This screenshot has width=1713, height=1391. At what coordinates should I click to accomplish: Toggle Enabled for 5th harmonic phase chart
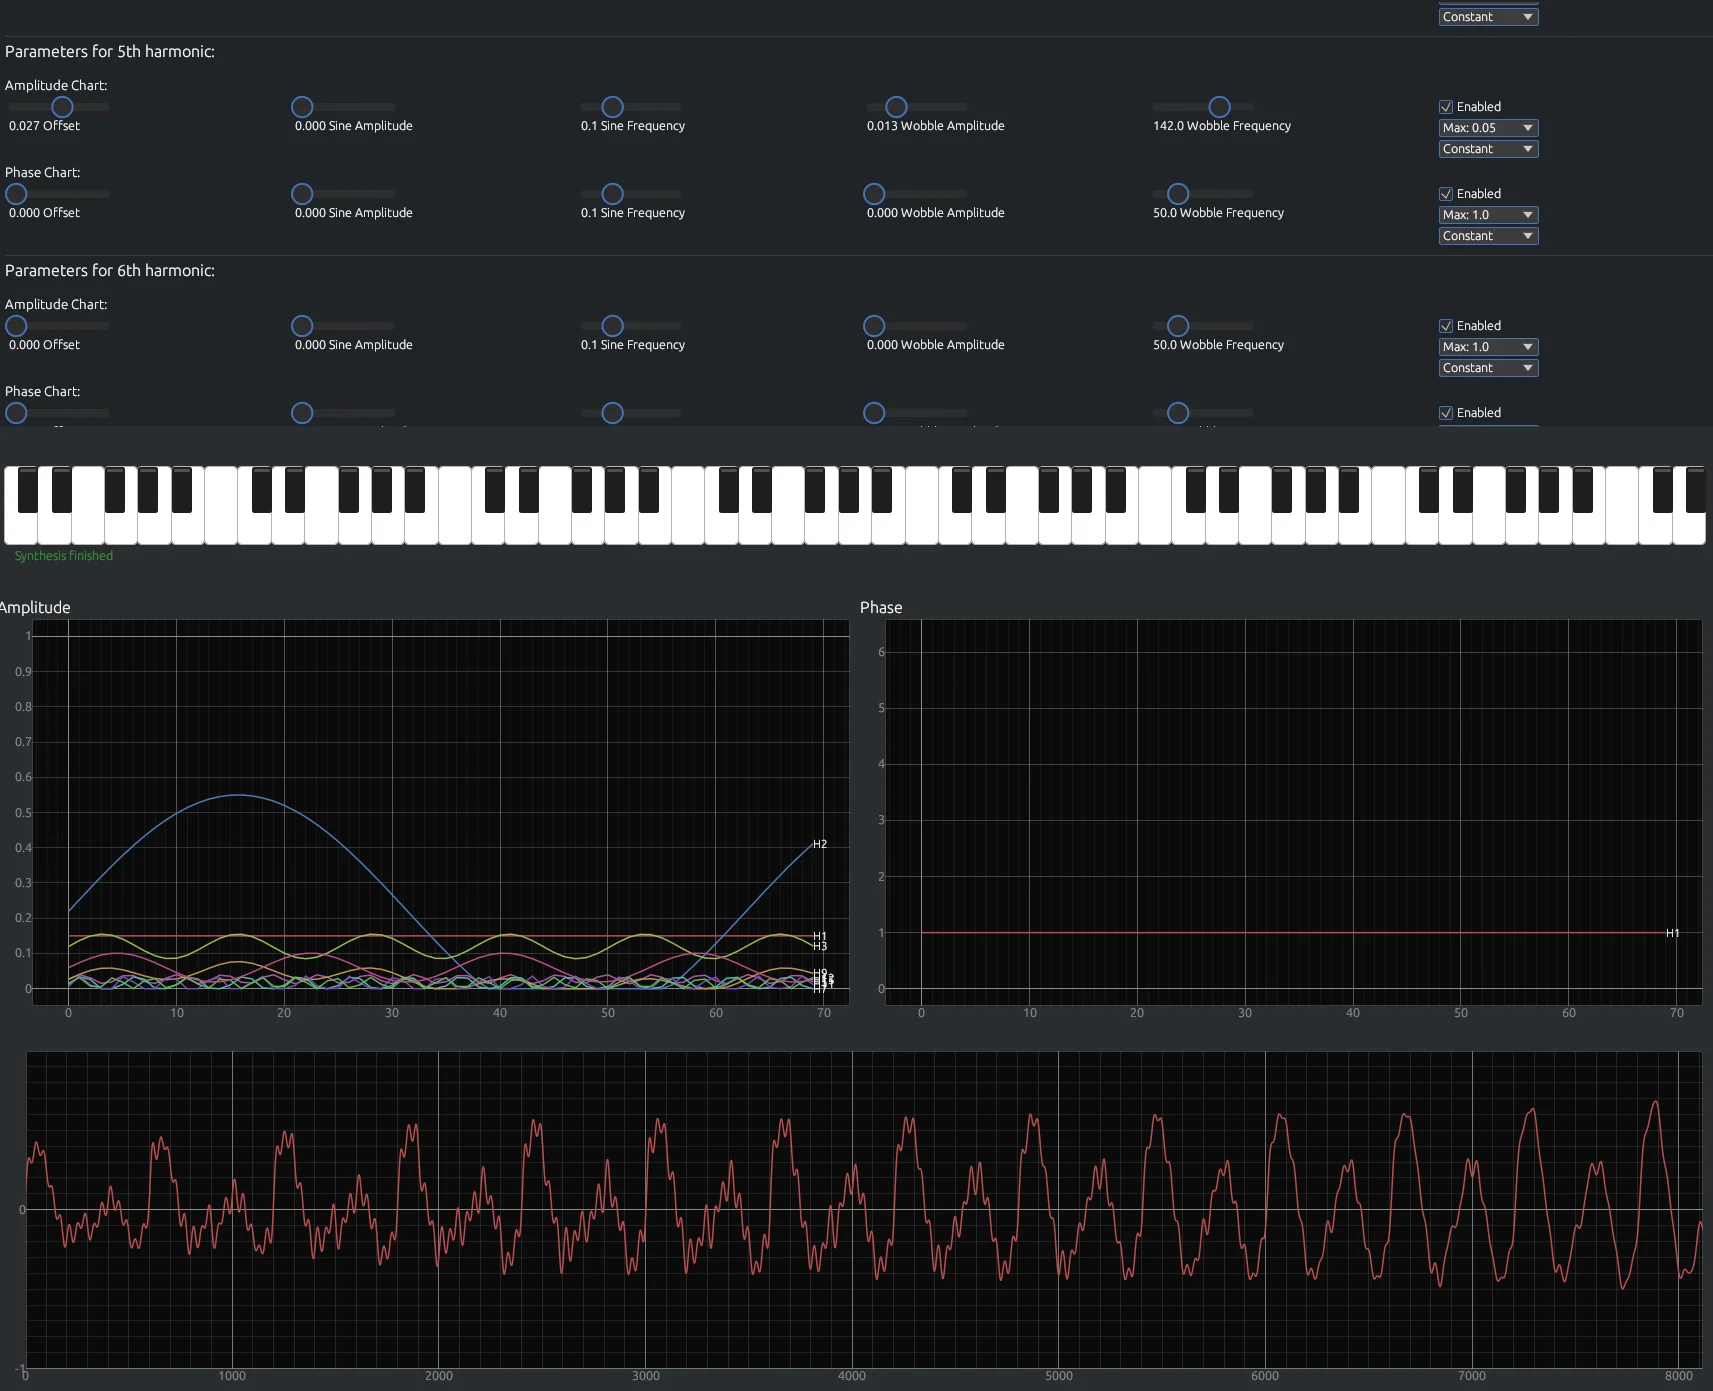pyautogui.click(x=1446, y=194)
